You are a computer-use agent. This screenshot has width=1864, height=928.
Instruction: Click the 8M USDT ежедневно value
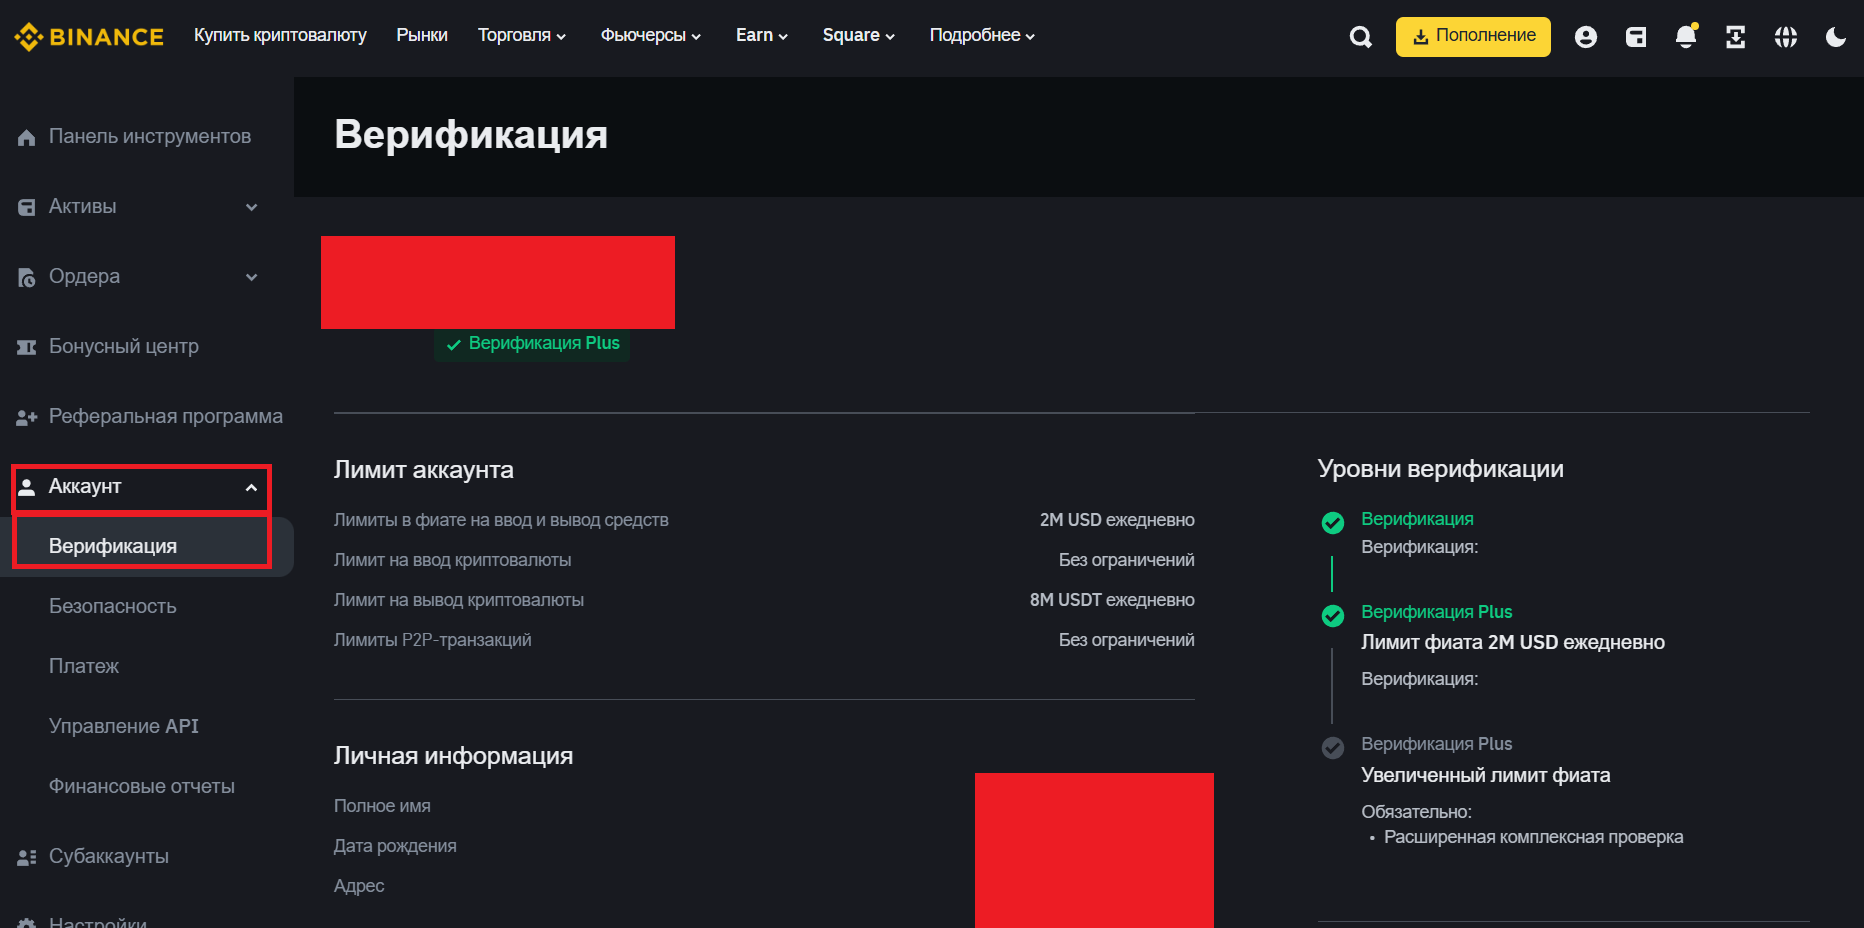point(1112,600)
